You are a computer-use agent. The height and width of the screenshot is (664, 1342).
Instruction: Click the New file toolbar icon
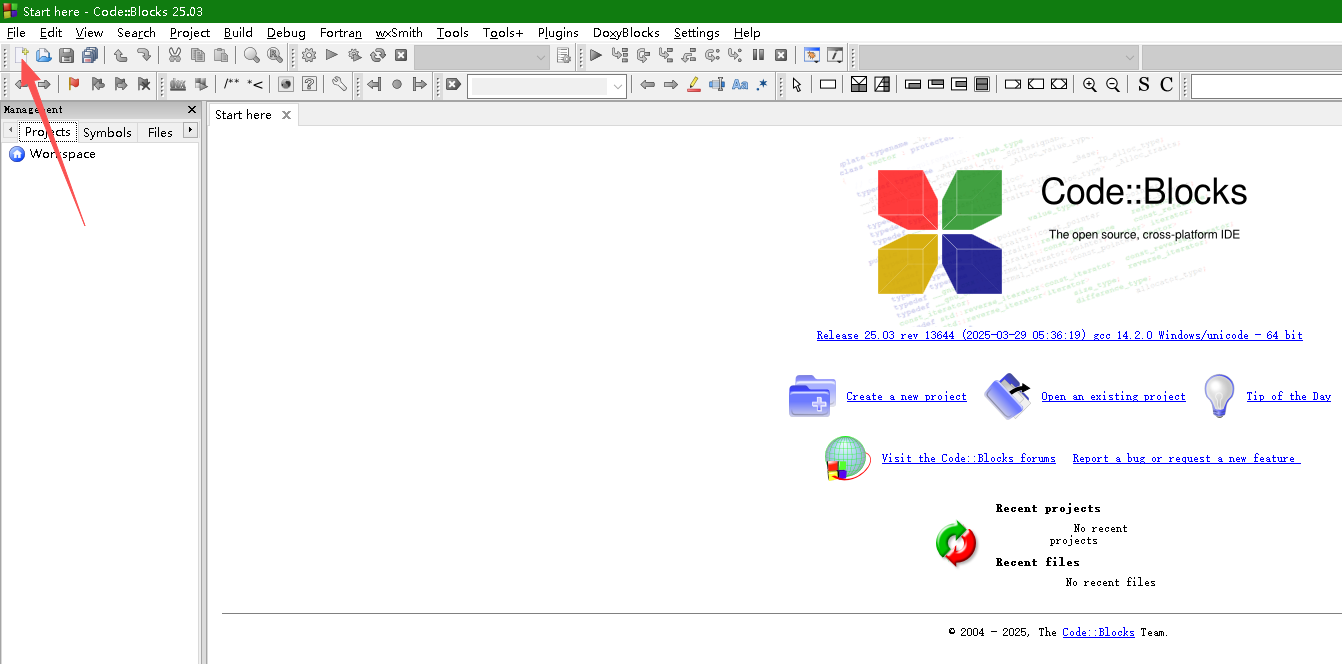(21, 56)
